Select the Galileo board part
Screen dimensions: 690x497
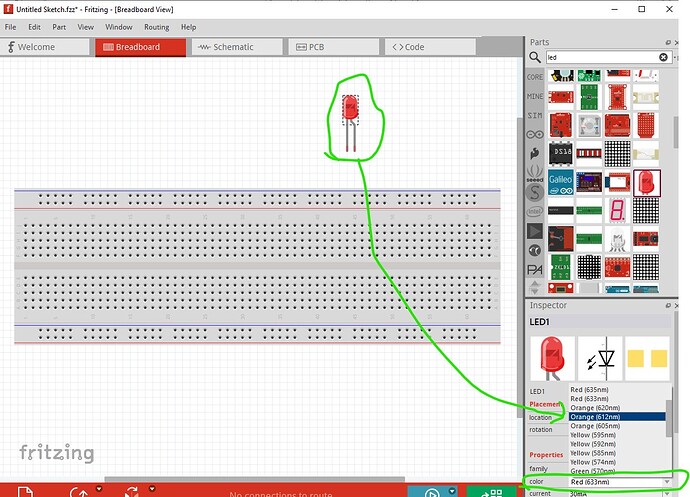tap(561, 183)
